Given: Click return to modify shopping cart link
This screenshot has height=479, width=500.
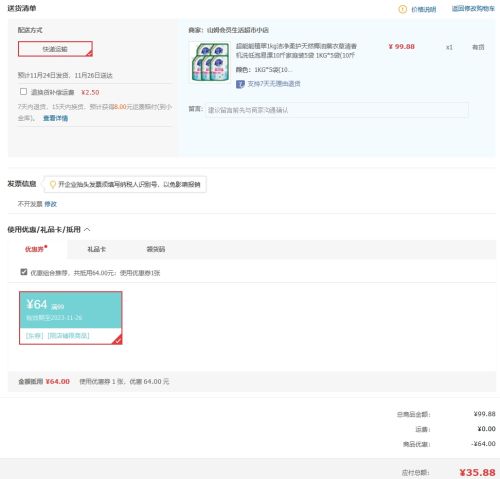Looking at the screenshot, I should [x=473, y=9].
